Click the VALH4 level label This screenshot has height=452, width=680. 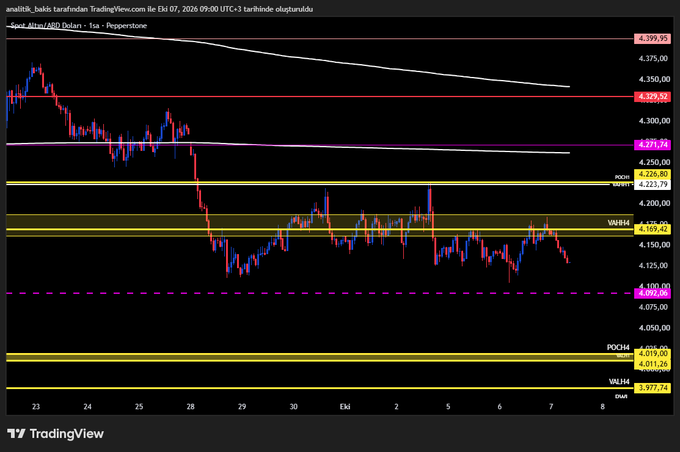(x=619, y=382)
